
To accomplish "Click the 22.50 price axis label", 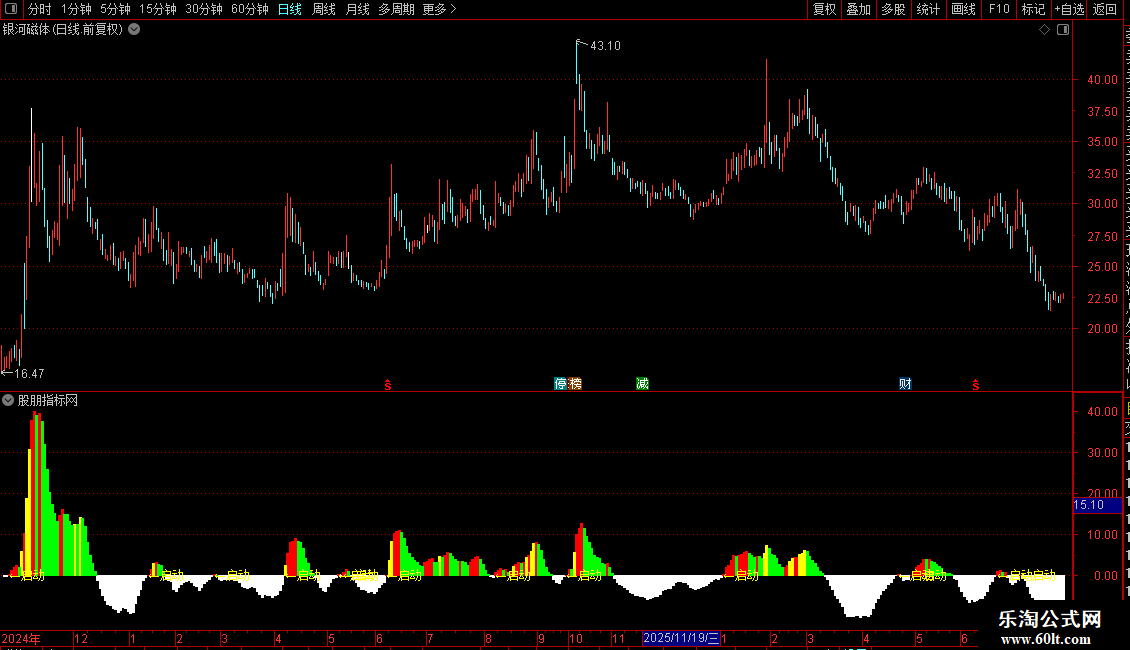I will coord(1103,298).
